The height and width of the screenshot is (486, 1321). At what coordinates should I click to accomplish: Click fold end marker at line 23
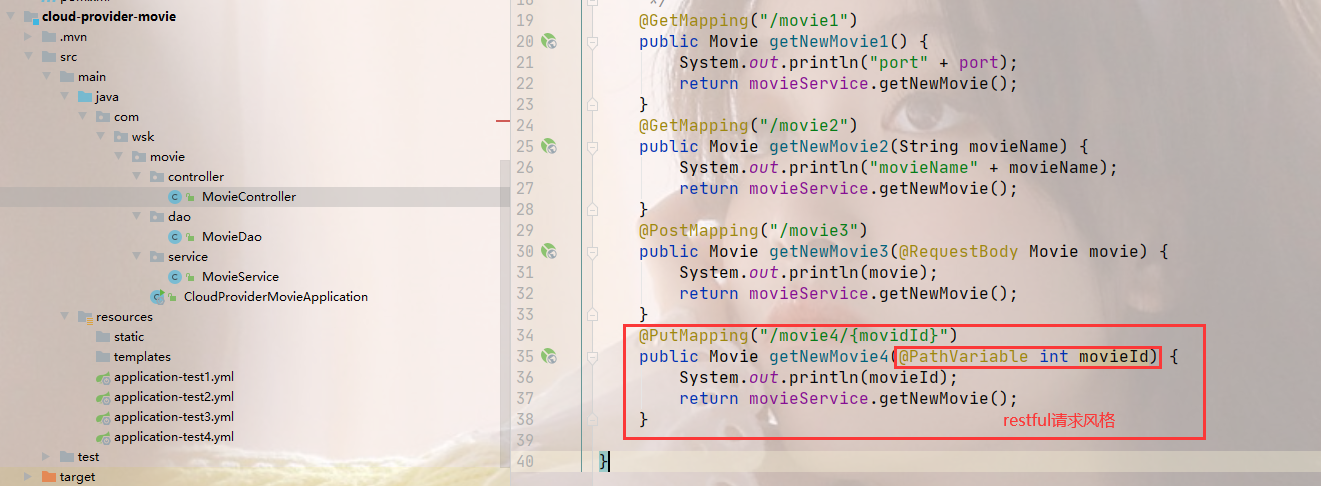click(x=592, y=104)
